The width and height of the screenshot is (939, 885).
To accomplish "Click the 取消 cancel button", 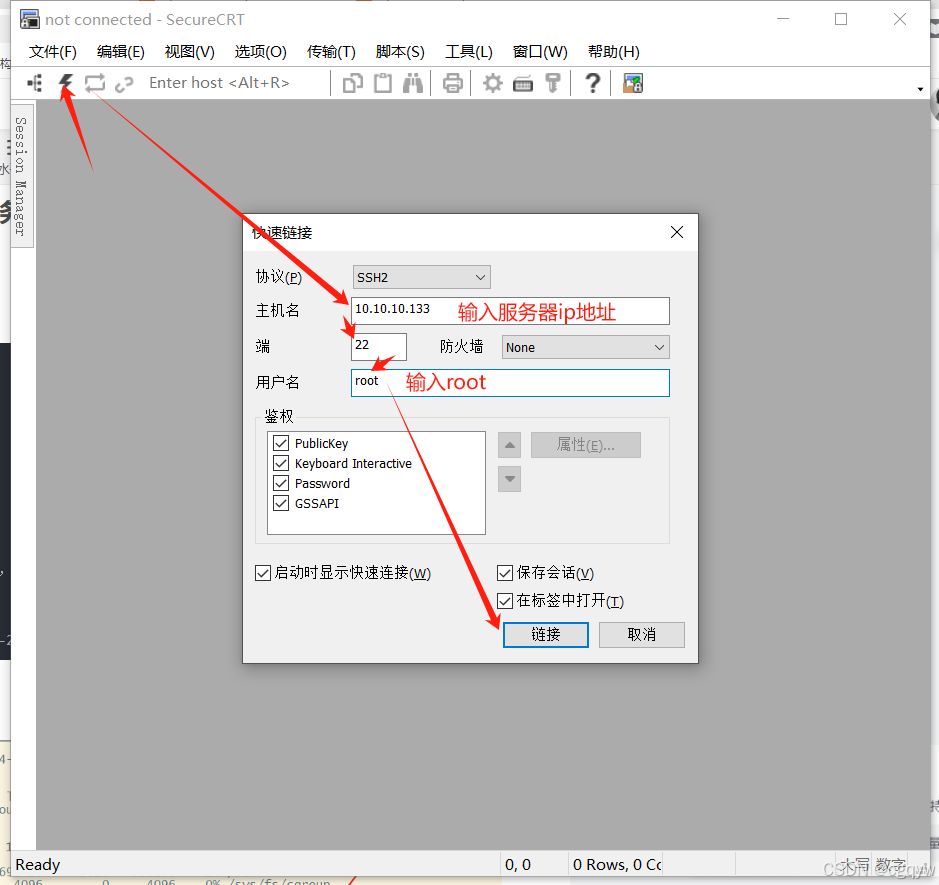I will [641, 635].
